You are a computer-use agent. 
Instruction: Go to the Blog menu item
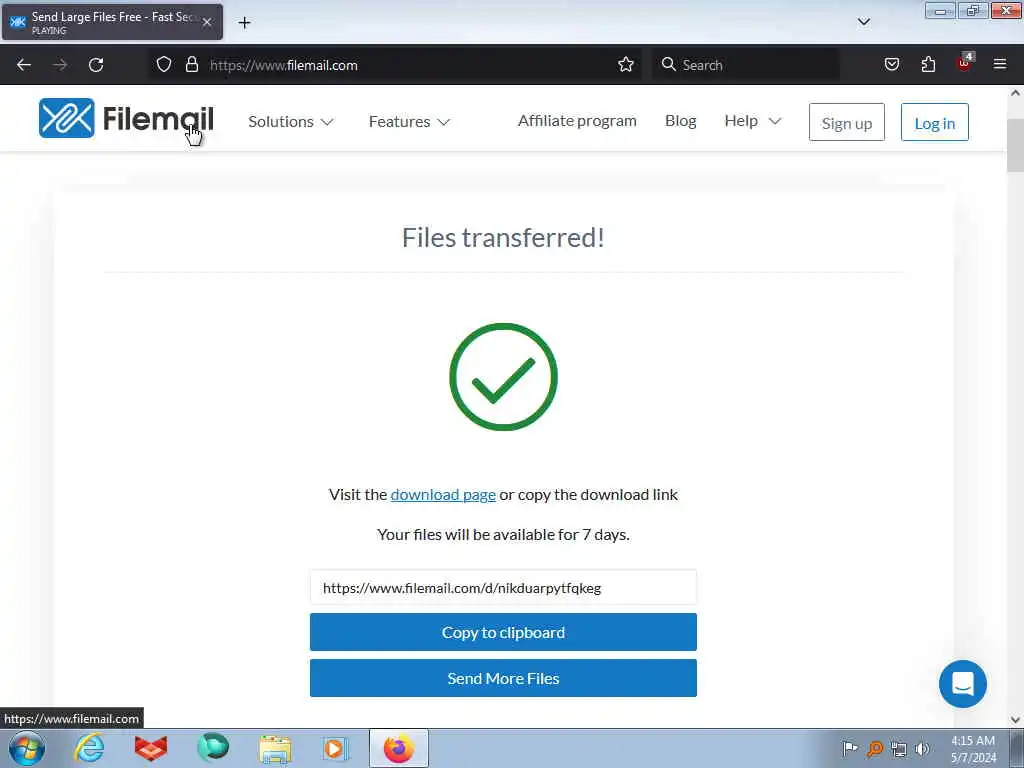tap(680, 121)
